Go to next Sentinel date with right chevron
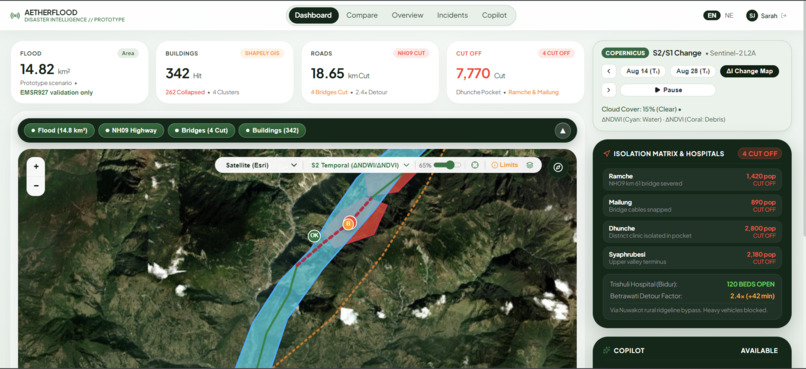Image resolution: width=806 pixels, height=369 pixels. click(608, 90)
